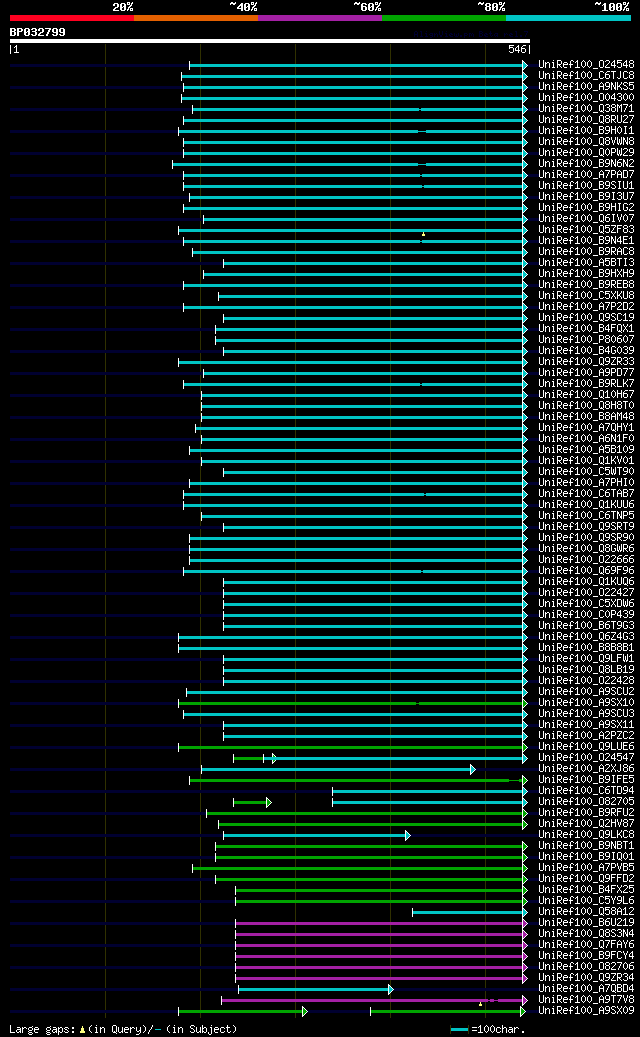Choose entry UniRef100_Q1KUQ6
This screenshot has height=1037, width=640.
(x=586, y=581)
